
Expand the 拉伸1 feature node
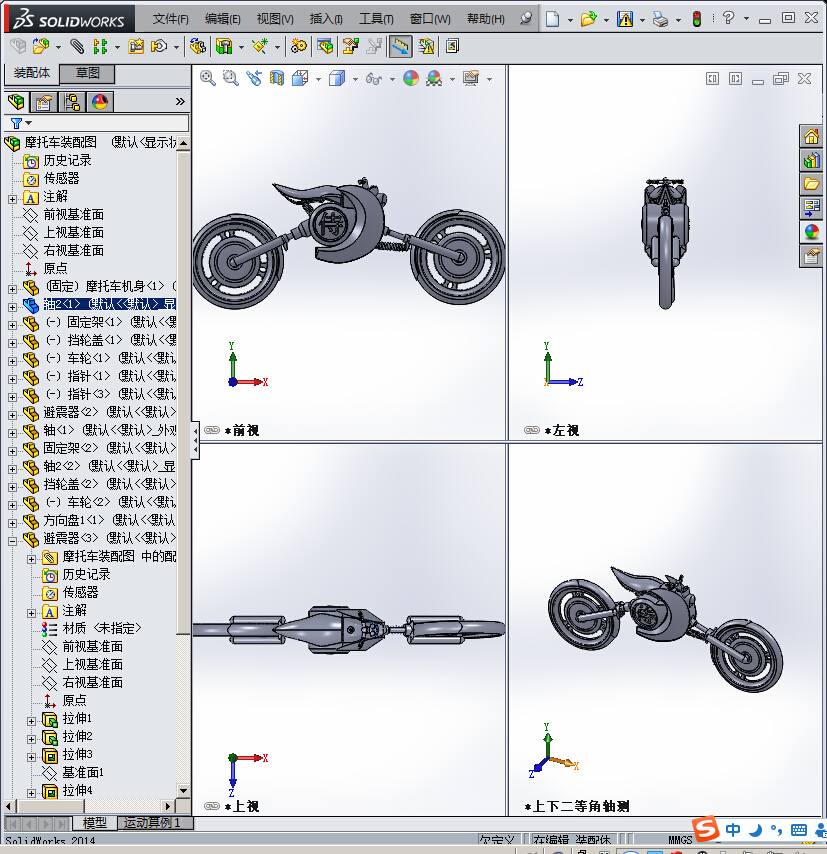click(x=31, y=721)
